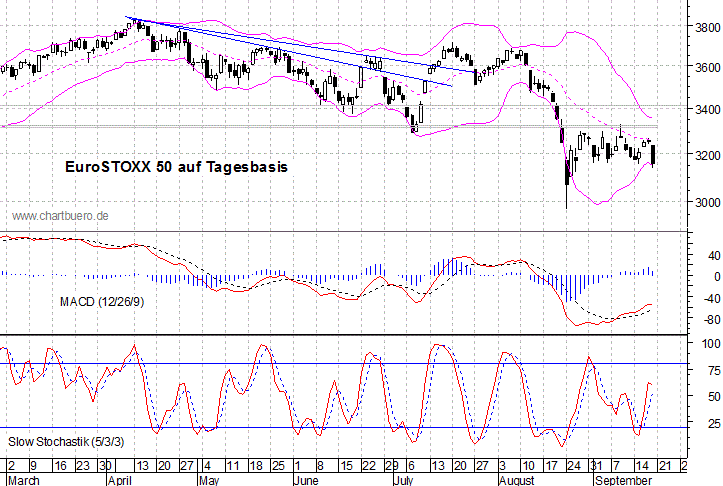723x486 pixels.
Task: Click date label 21 in September
Action: 664,466
